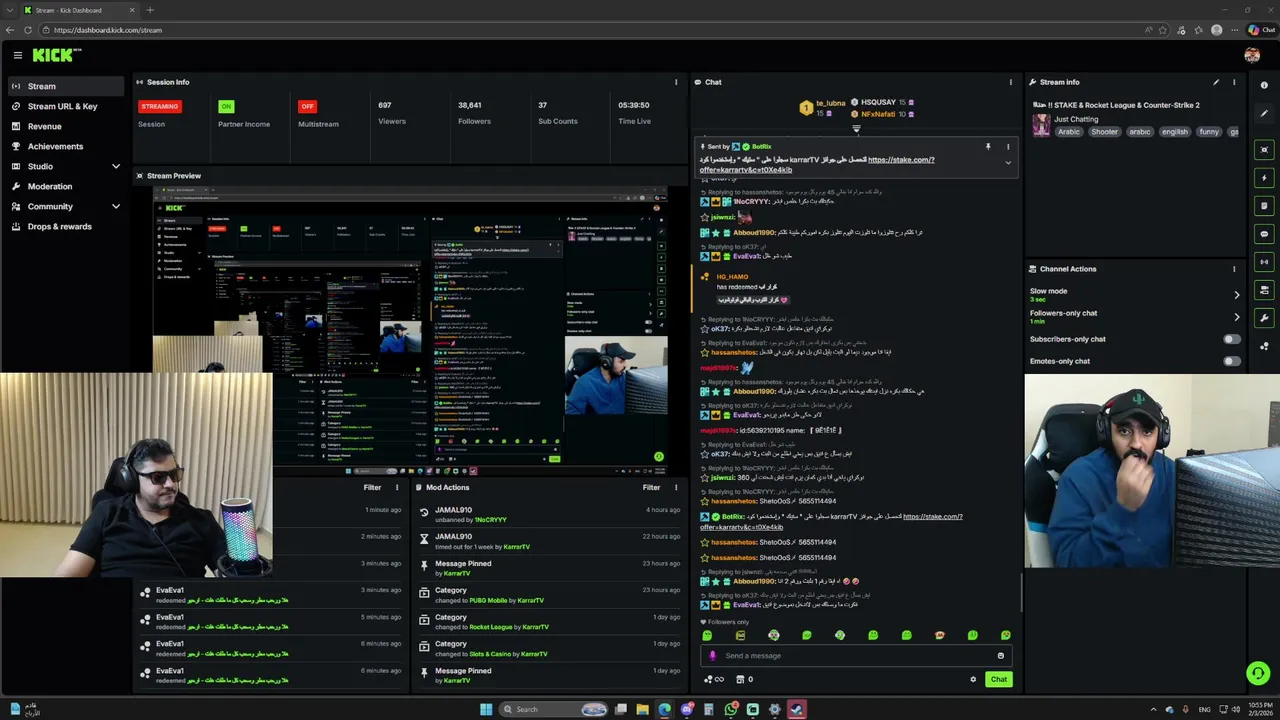Click the shop icon showing 0
The height and width of the screenshot is (720, 1280).
pos(745,679)
